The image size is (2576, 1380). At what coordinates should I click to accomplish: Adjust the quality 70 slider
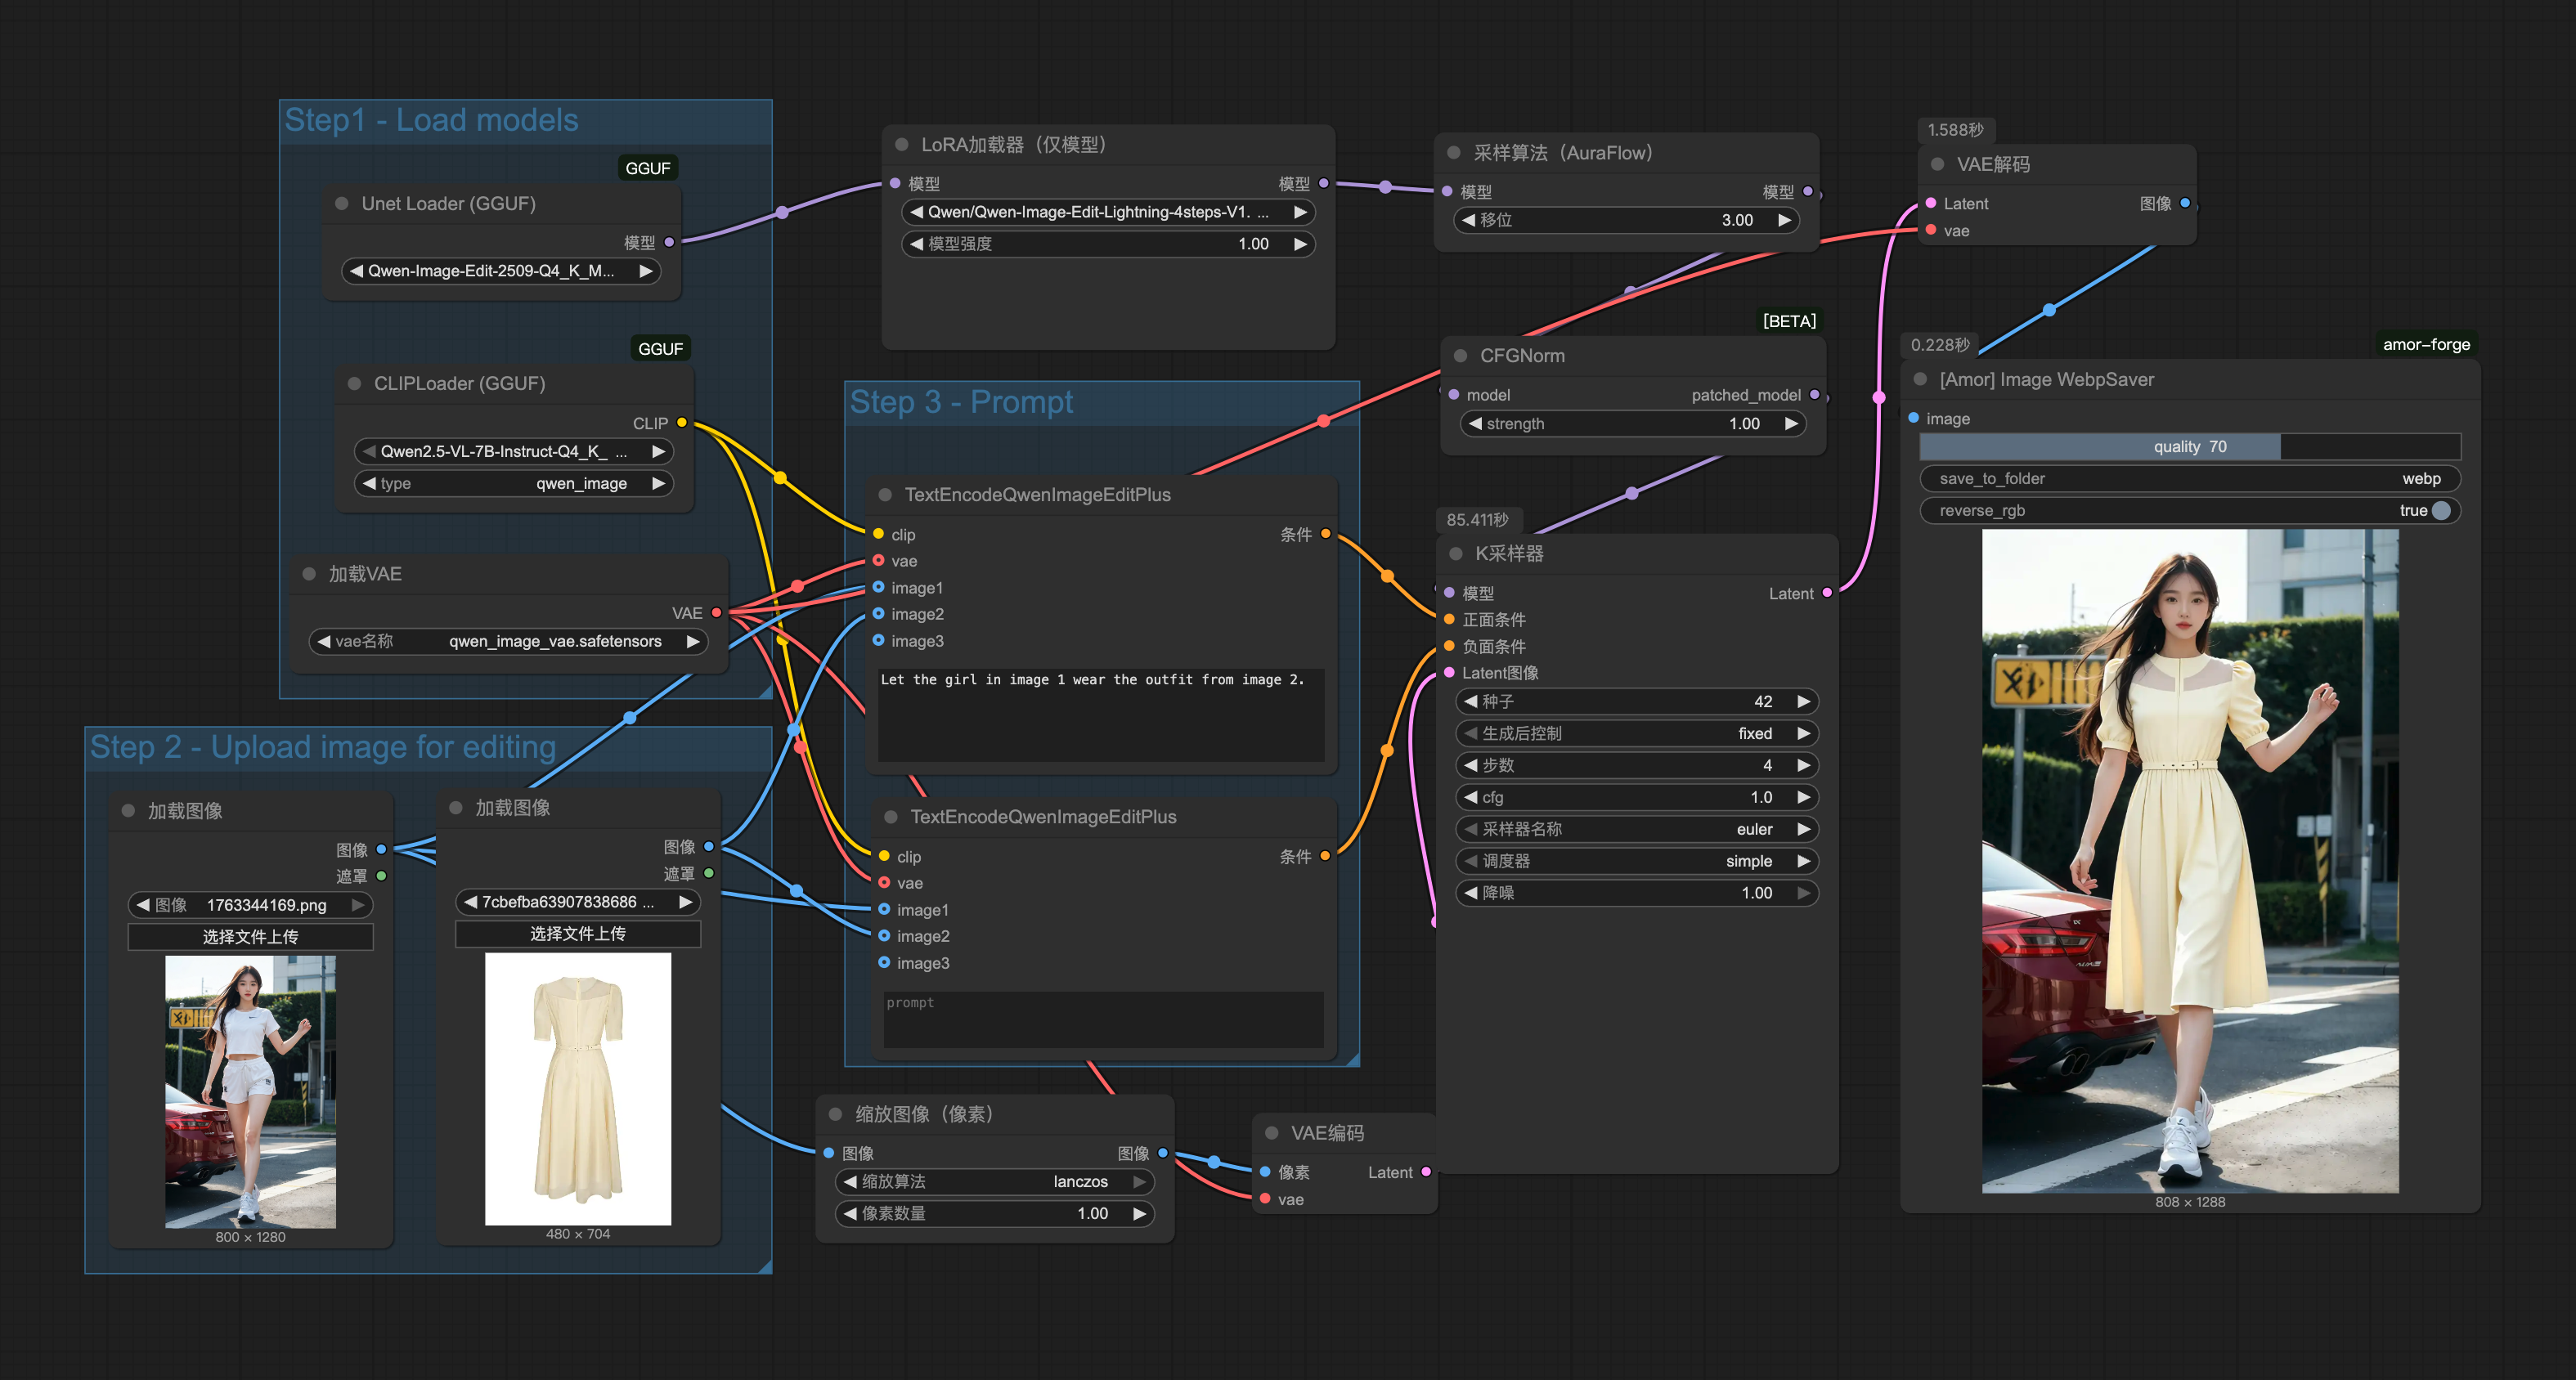pos(2189,446)
